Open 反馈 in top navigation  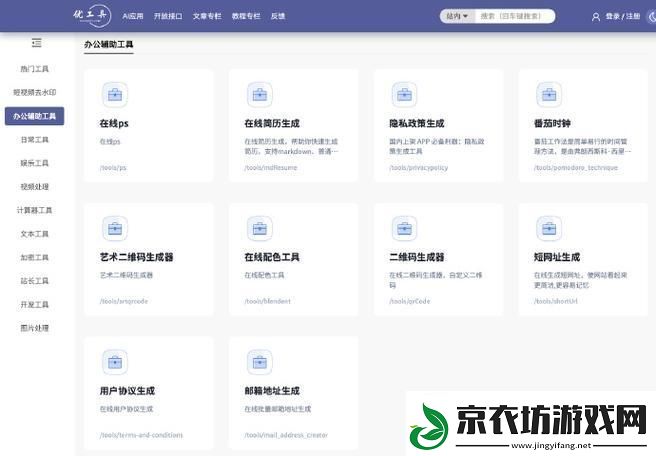pyautogui.click(x=278, y=16)
